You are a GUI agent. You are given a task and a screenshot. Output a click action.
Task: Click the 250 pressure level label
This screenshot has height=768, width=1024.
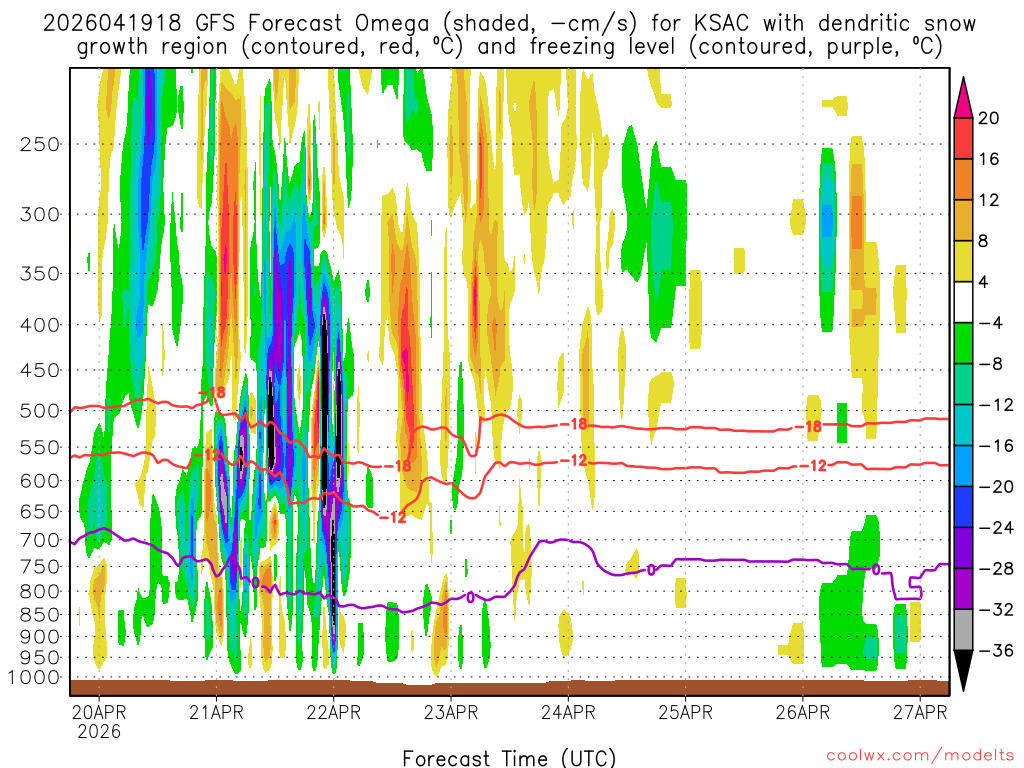40,144
